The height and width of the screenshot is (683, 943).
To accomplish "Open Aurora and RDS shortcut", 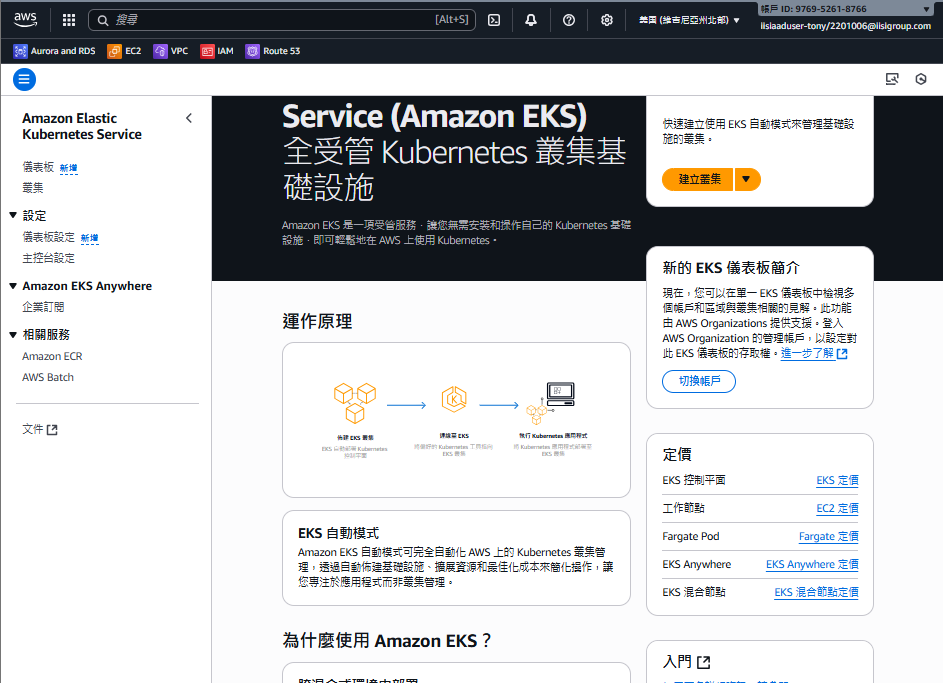I will point(54,51).
